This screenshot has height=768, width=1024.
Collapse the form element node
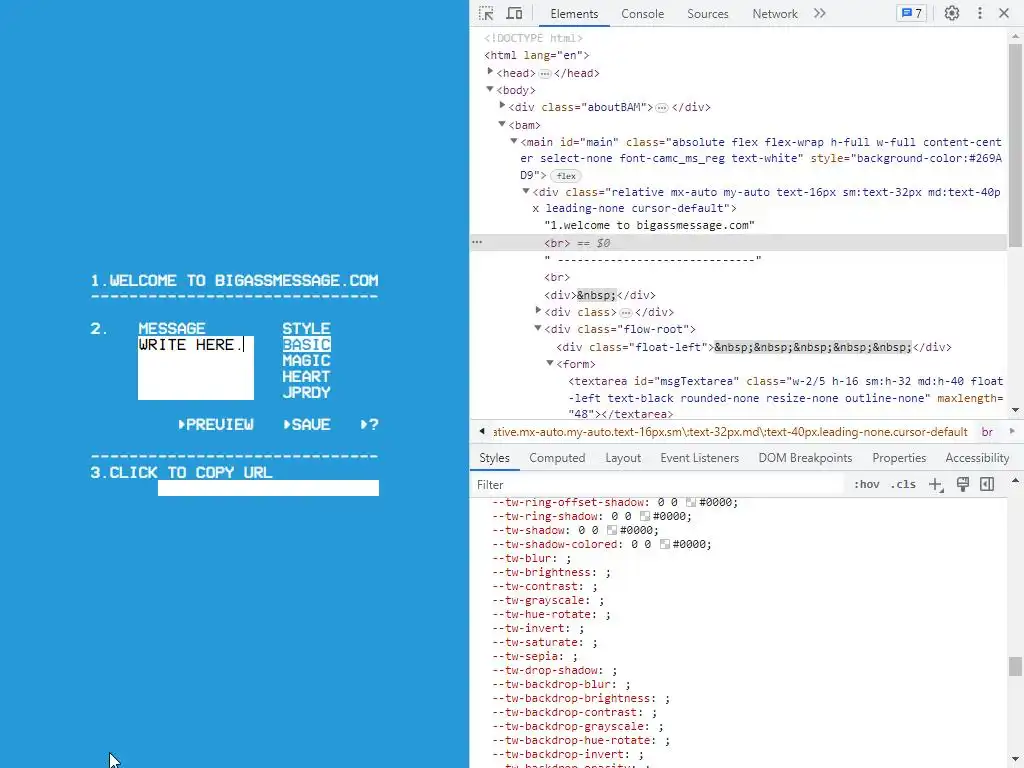point(550,363)
